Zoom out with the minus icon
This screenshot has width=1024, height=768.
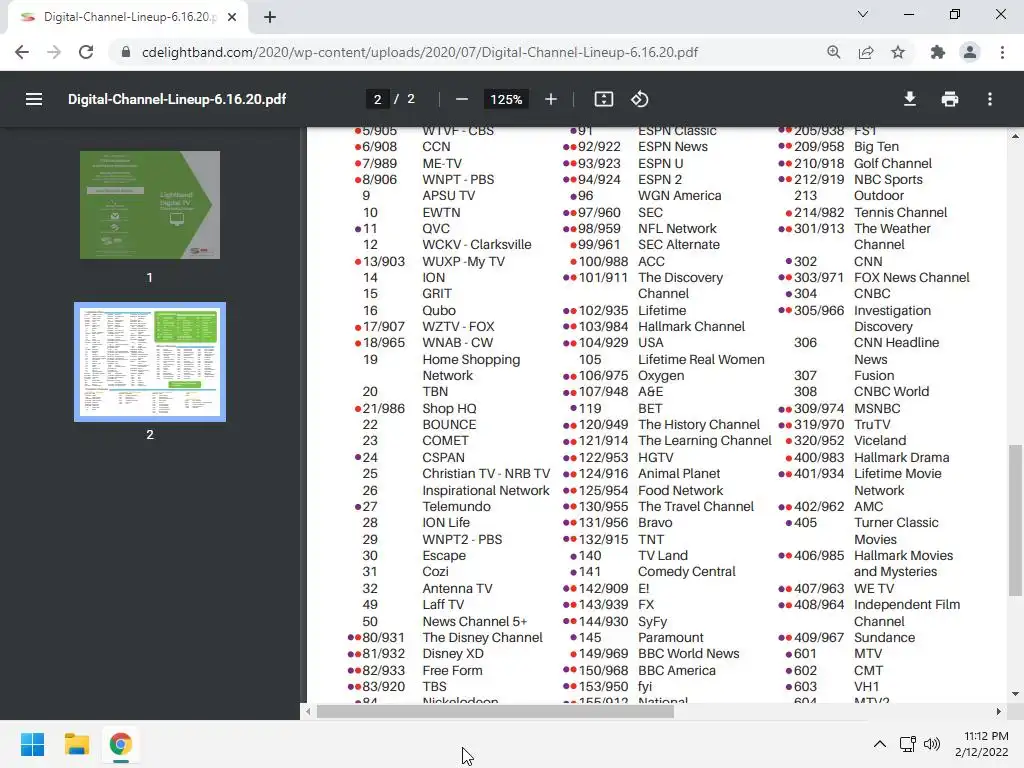[462, 99]
